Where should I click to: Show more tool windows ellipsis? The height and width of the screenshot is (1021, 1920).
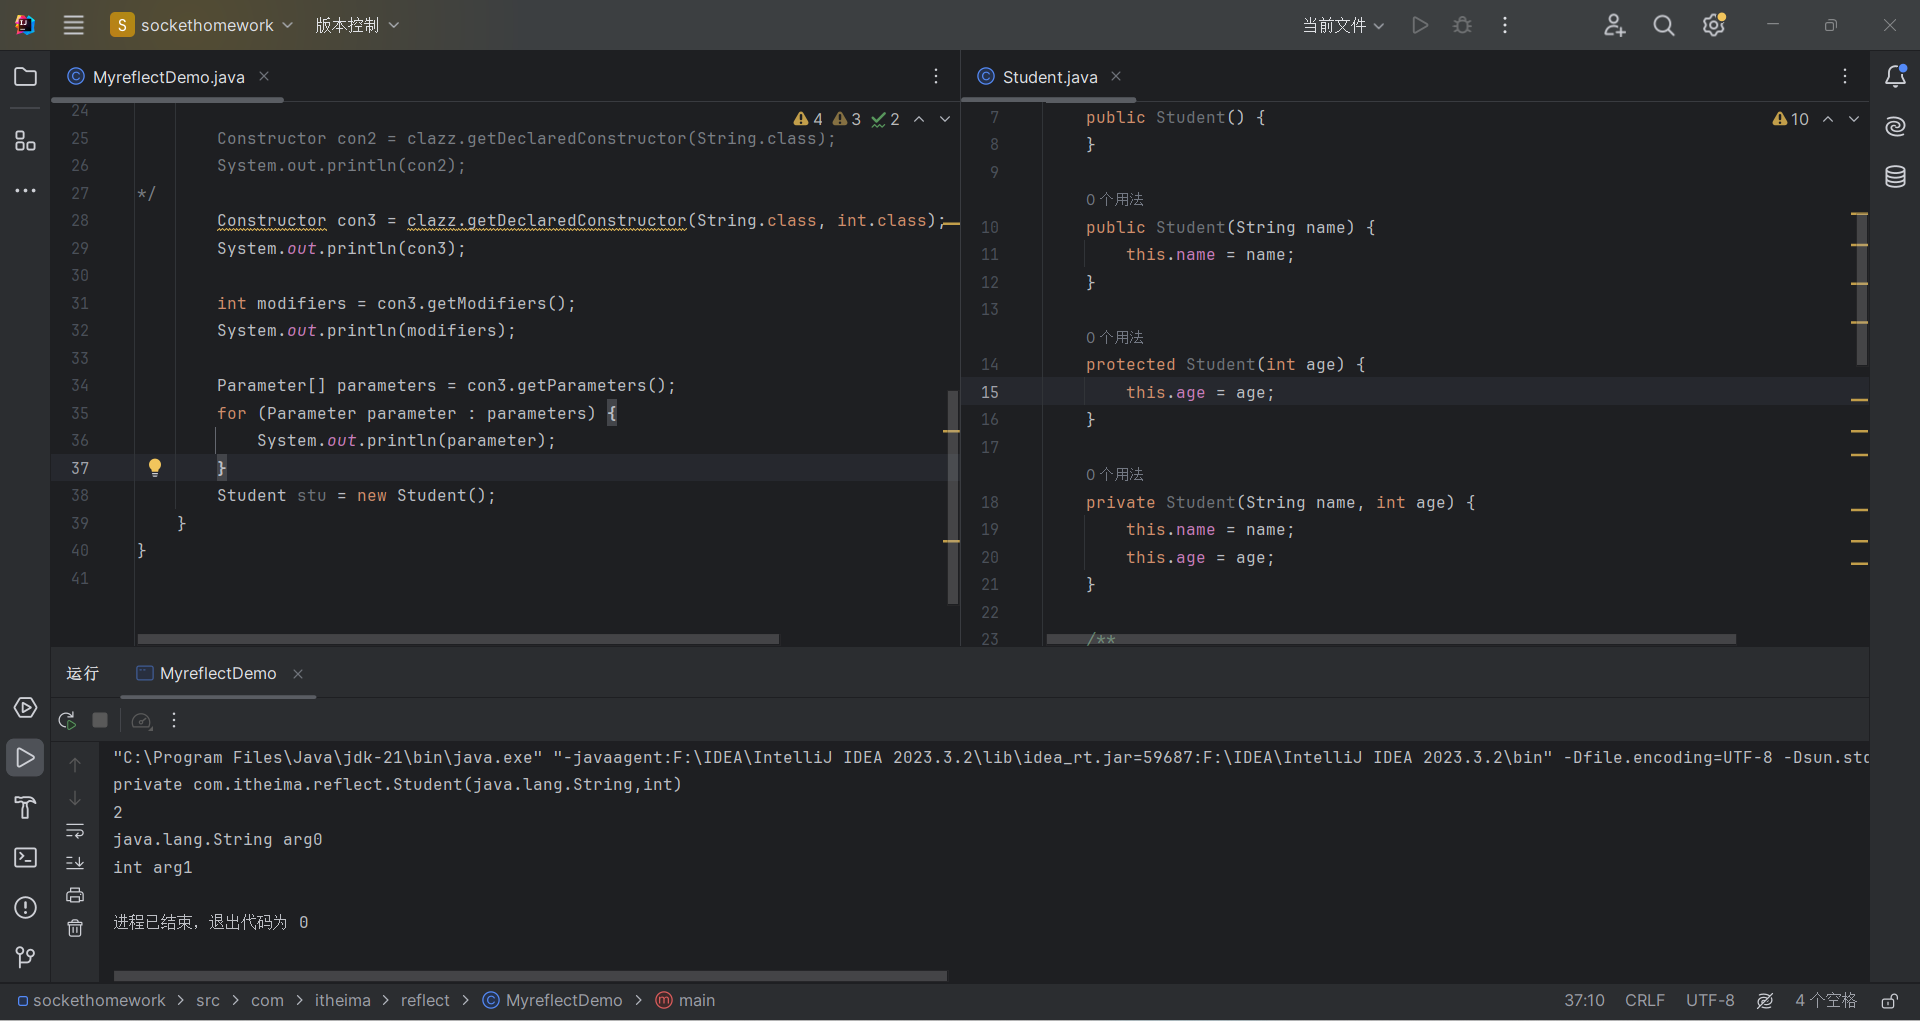click(x=25, y=190)
